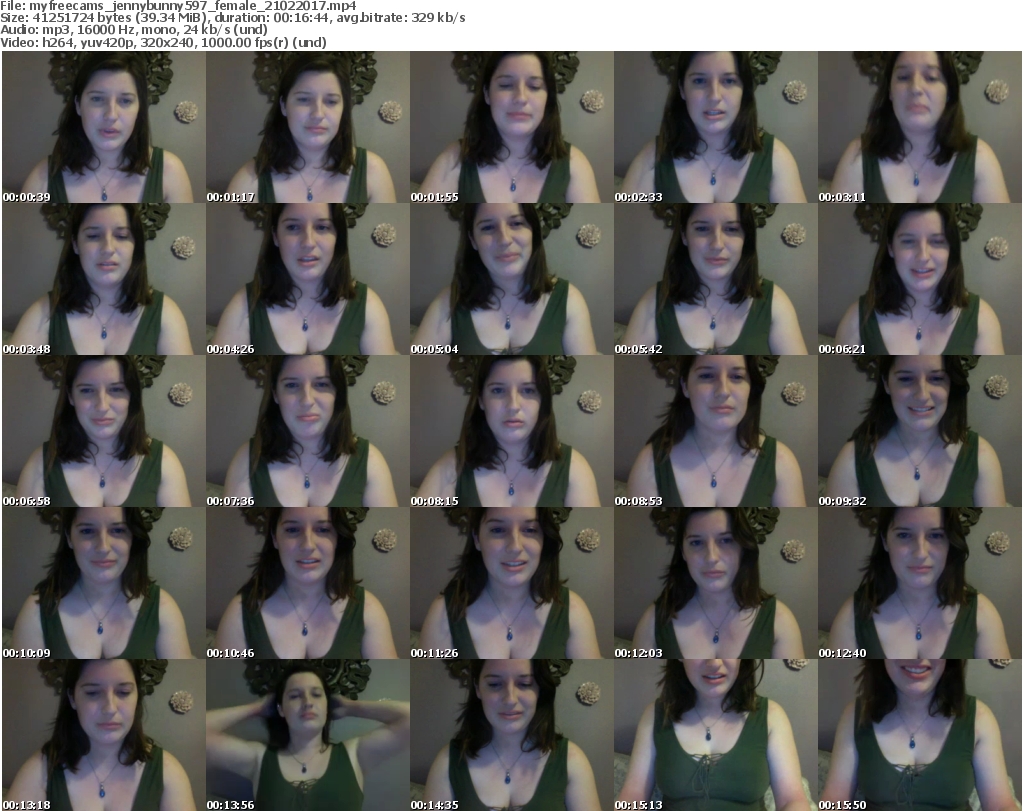Select the thumbnail at timestamp 00:04:26
This screenshot has width=1024, height=811.
(x=308, y=279)
